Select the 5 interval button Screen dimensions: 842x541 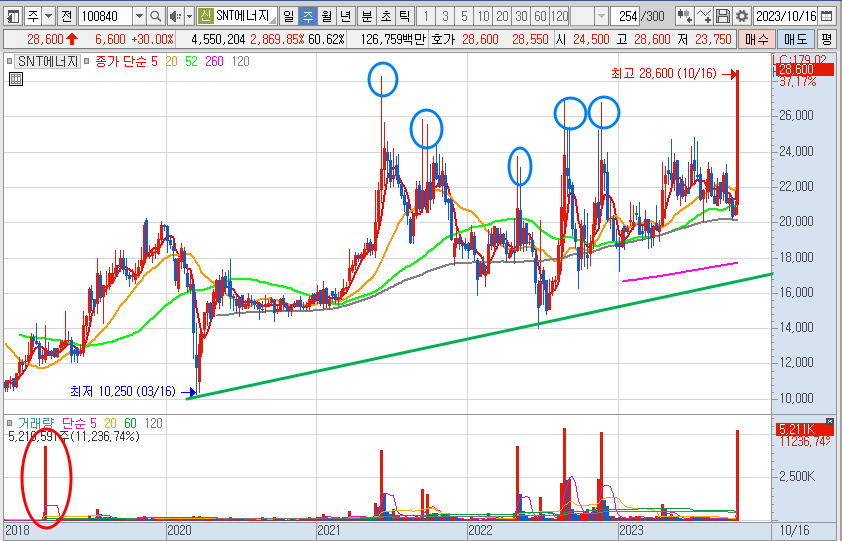(464, 17)
